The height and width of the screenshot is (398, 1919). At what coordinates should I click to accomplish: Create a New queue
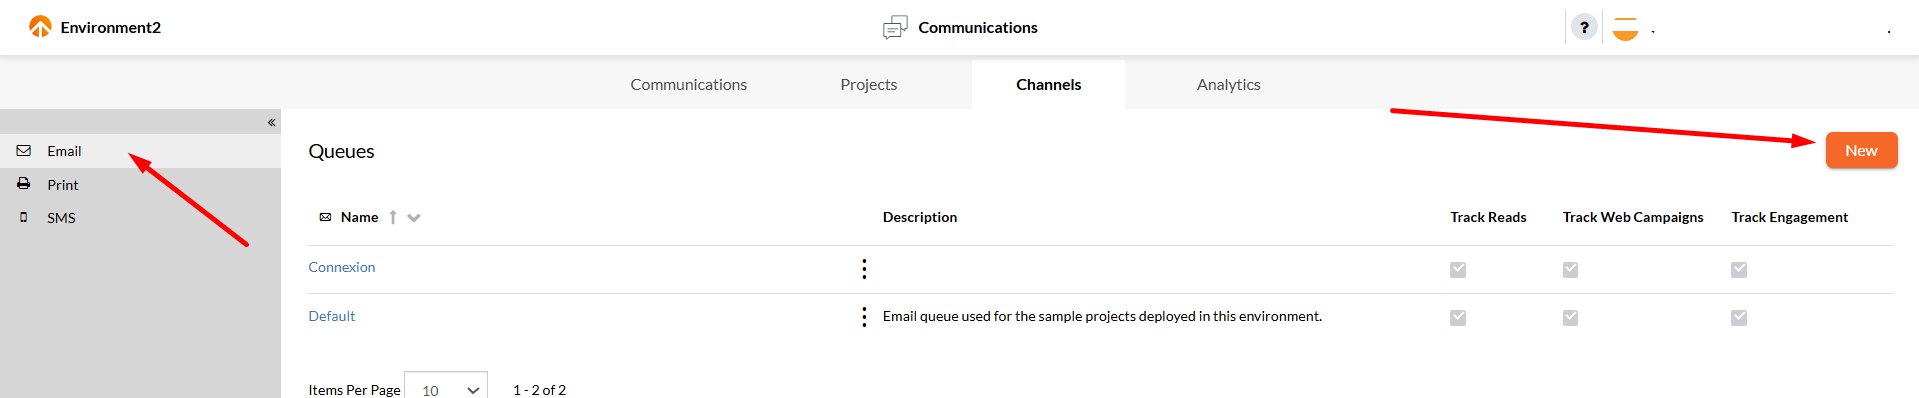point(1861,150)
